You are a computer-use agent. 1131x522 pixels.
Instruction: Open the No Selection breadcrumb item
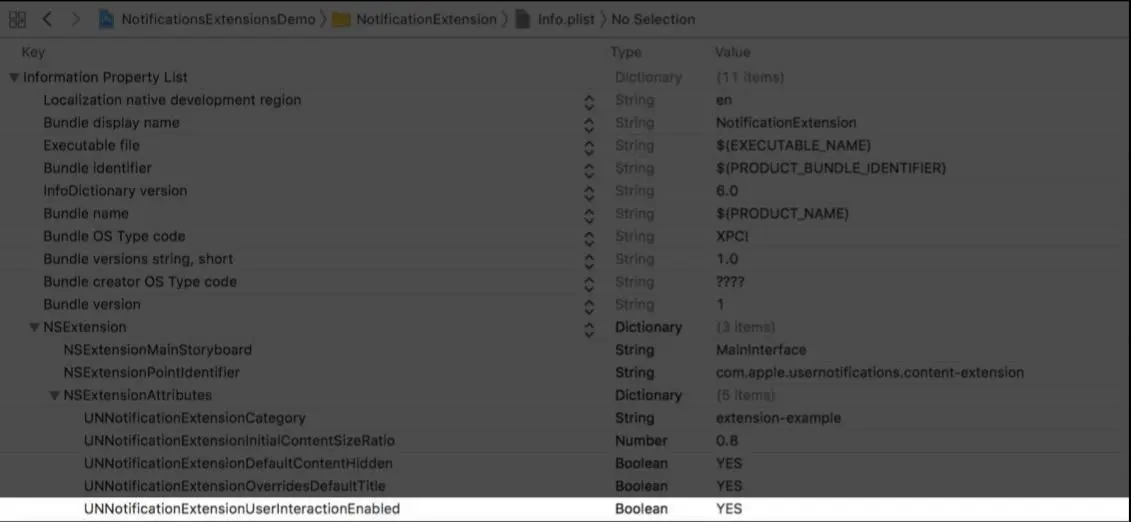point(653,19)
